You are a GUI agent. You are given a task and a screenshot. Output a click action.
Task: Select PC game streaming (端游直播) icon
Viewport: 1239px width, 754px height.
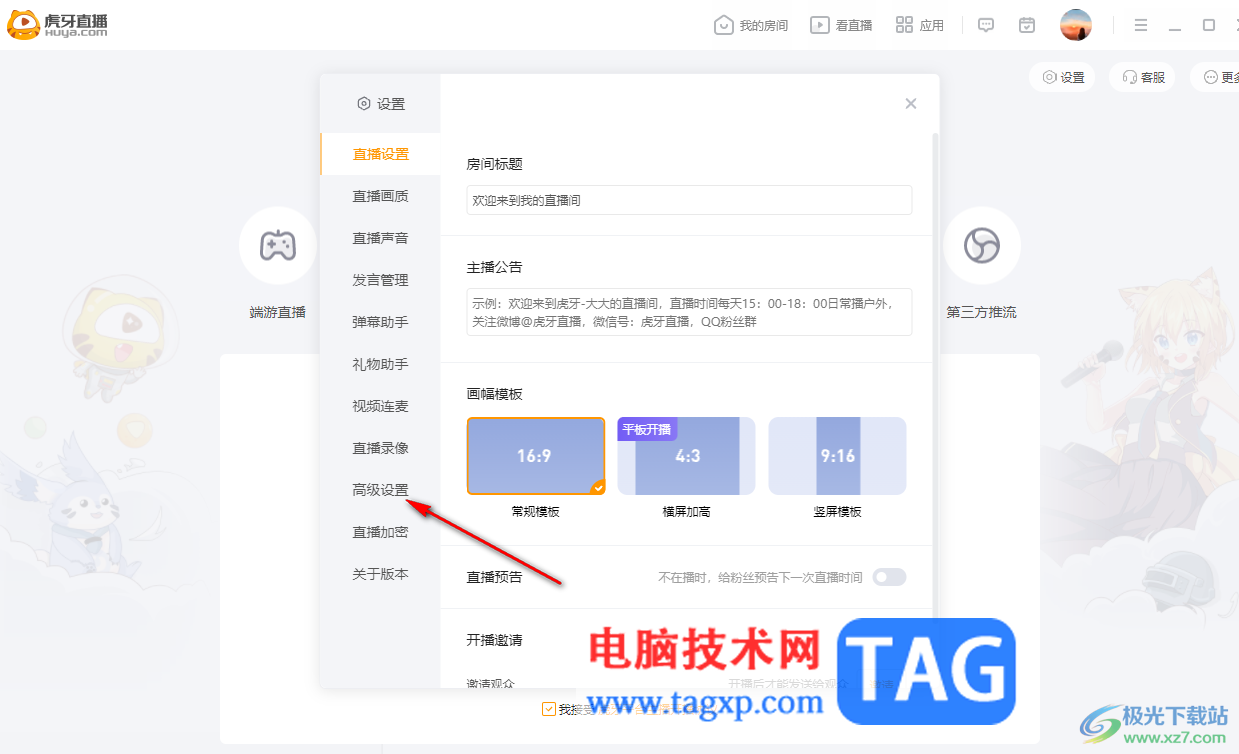[x=277, y=245]
